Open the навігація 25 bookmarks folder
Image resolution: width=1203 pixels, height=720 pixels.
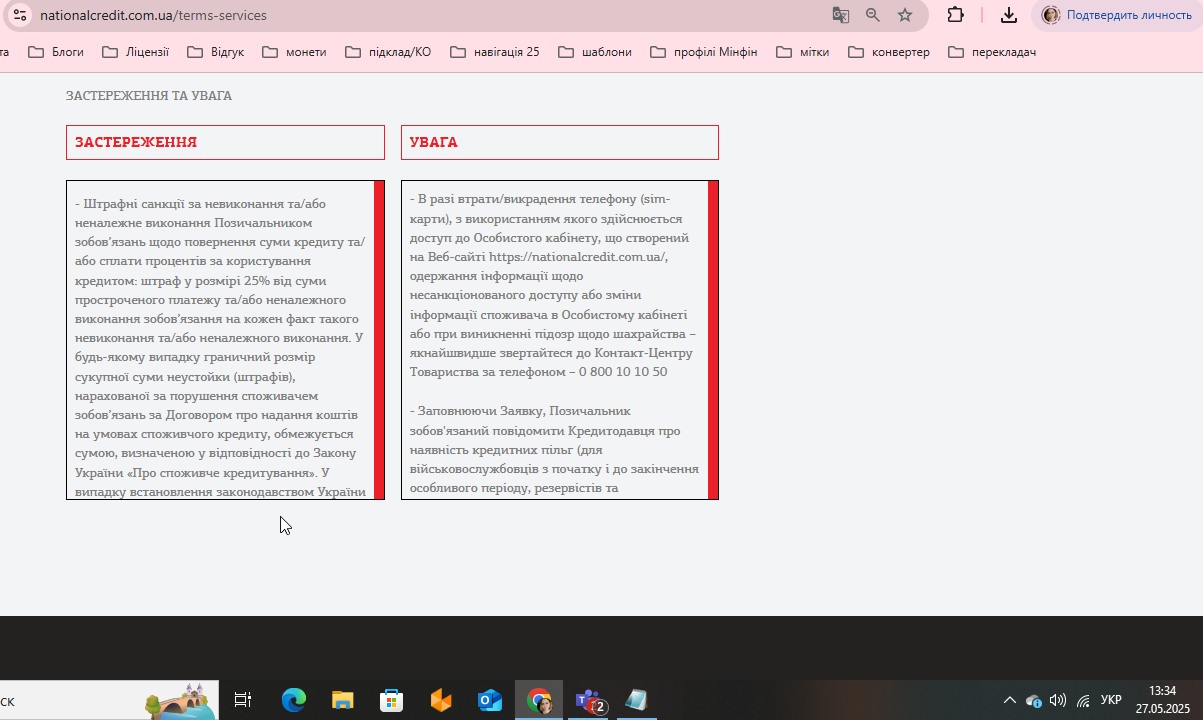point(495,52)
